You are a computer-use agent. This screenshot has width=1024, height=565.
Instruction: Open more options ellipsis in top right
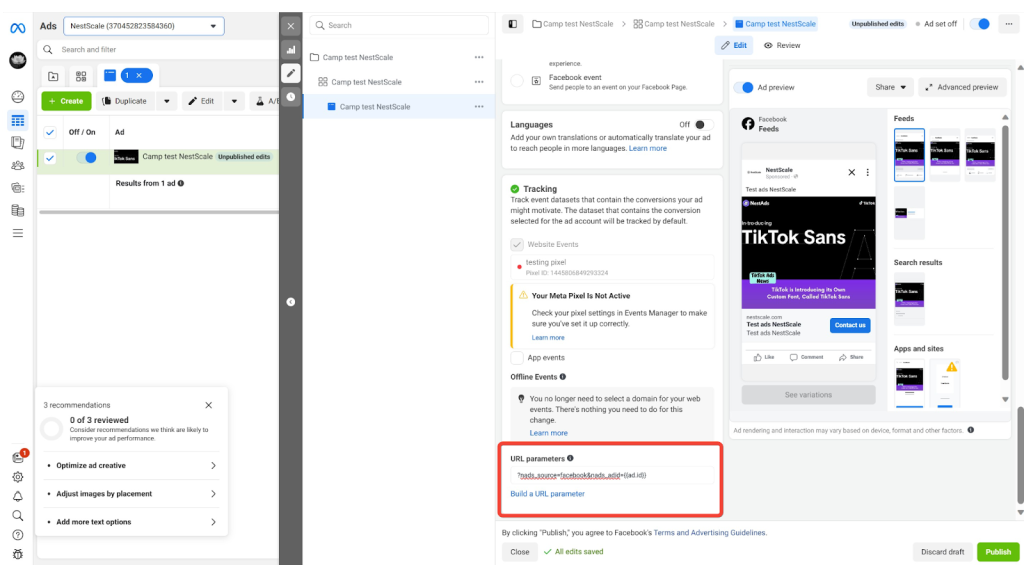tap(1009, 24)
